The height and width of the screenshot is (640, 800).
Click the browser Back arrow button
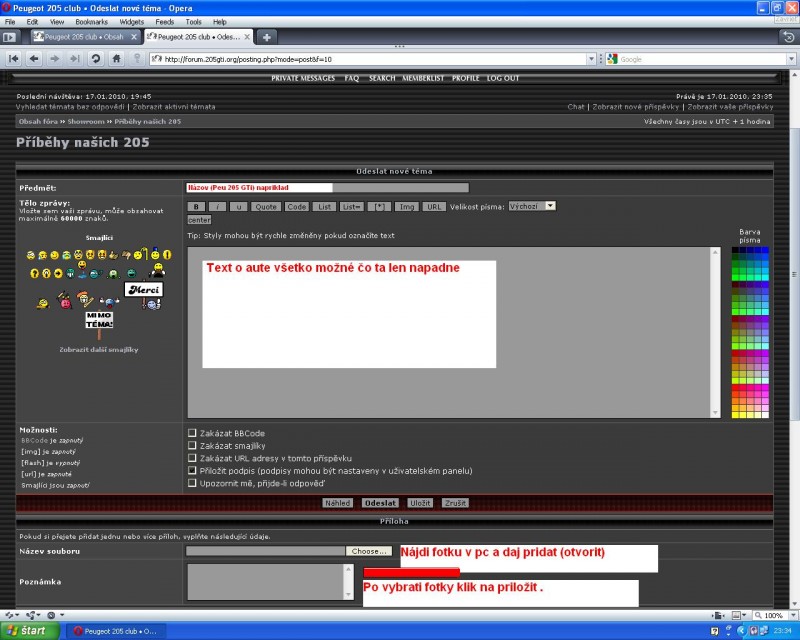click(34, 59)
